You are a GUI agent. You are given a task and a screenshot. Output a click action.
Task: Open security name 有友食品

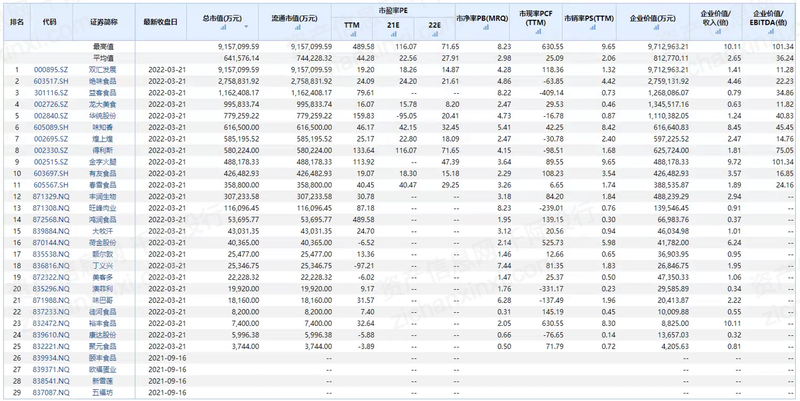coord(103,173)
